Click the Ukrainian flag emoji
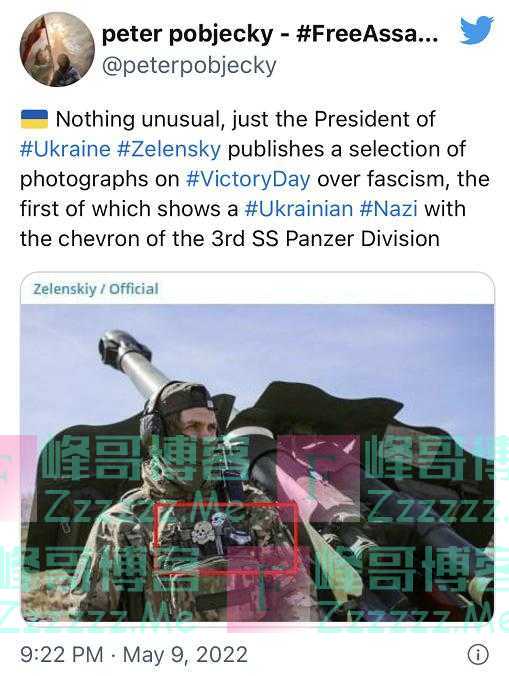This screenshot has height=676, width=509. click(34, 119)
